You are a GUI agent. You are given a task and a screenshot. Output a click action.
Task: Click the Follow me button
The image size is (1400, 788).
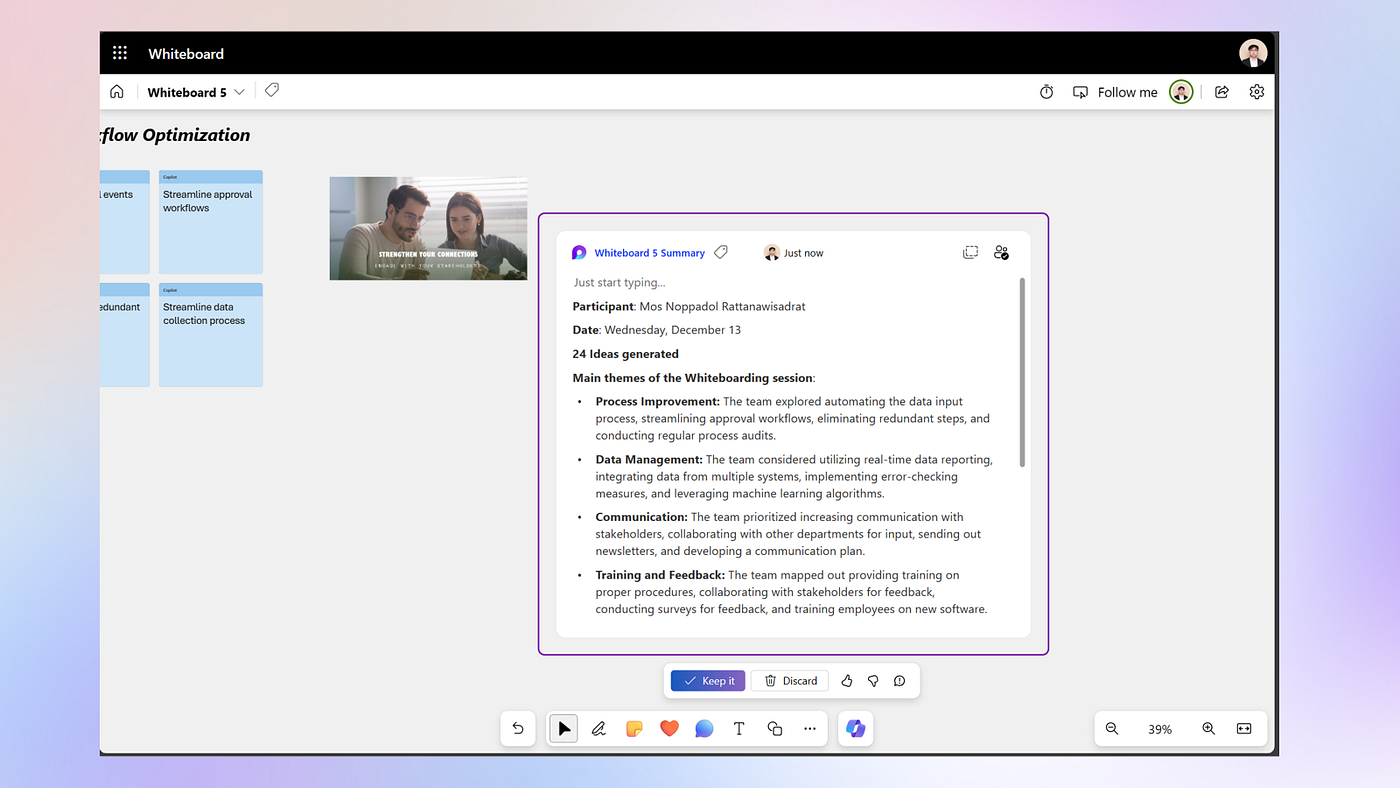(1115, 92)
